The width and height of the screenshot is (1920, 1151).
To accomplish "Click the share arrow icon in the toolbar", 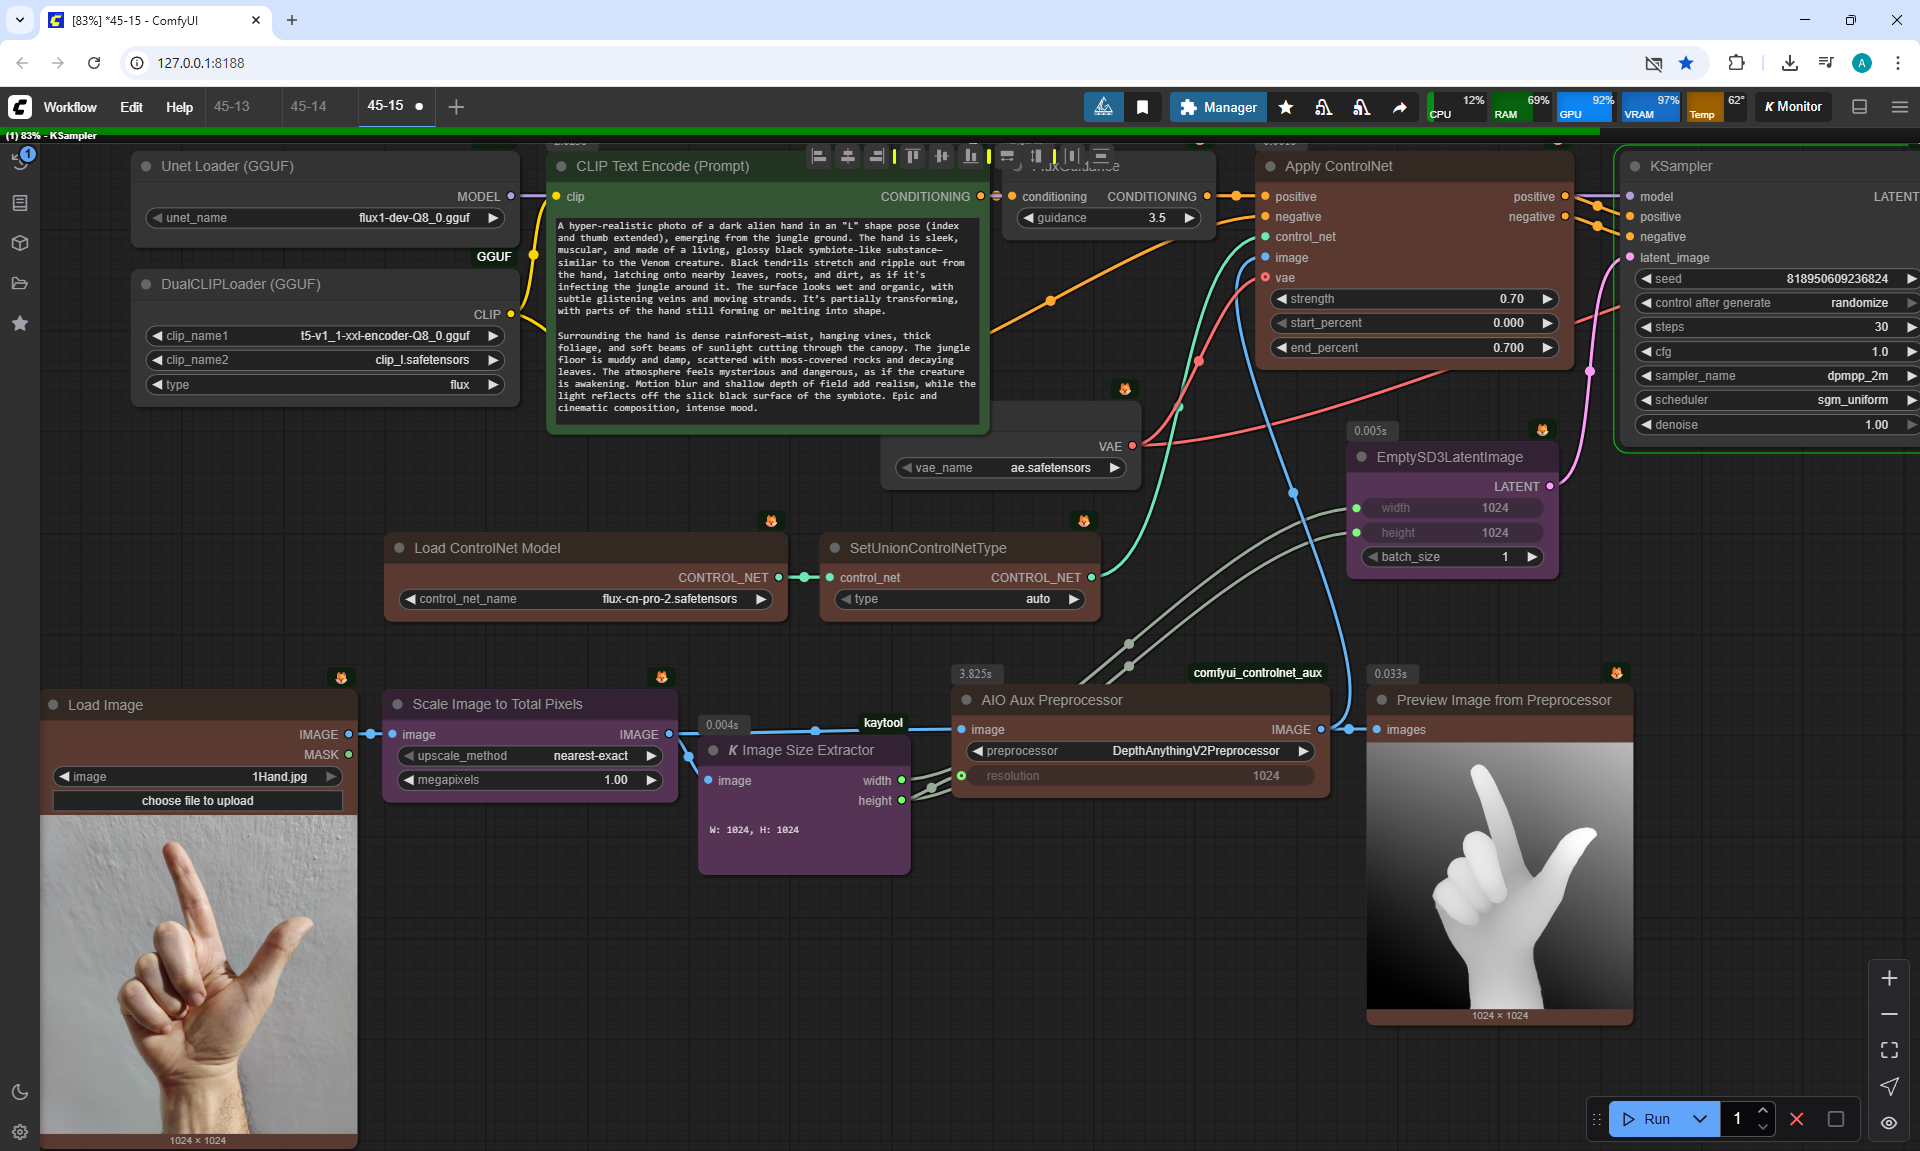I will pos(1399,107).
